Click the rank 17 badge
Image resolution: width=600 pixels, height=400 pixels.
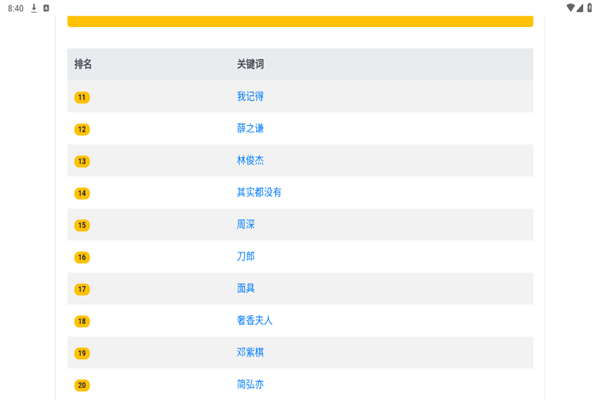tap(82, 289)
